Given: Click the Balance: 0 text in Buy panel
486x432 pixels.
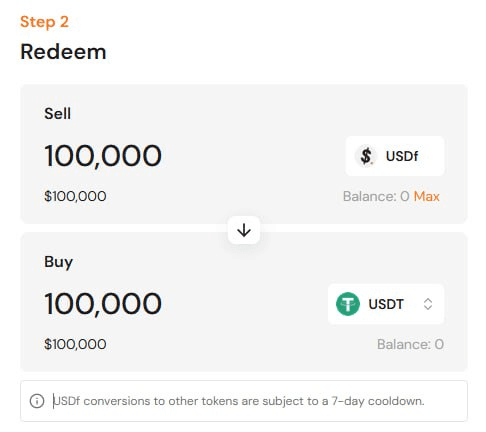Looking at the screenshot, I should [x=410, y=344].
